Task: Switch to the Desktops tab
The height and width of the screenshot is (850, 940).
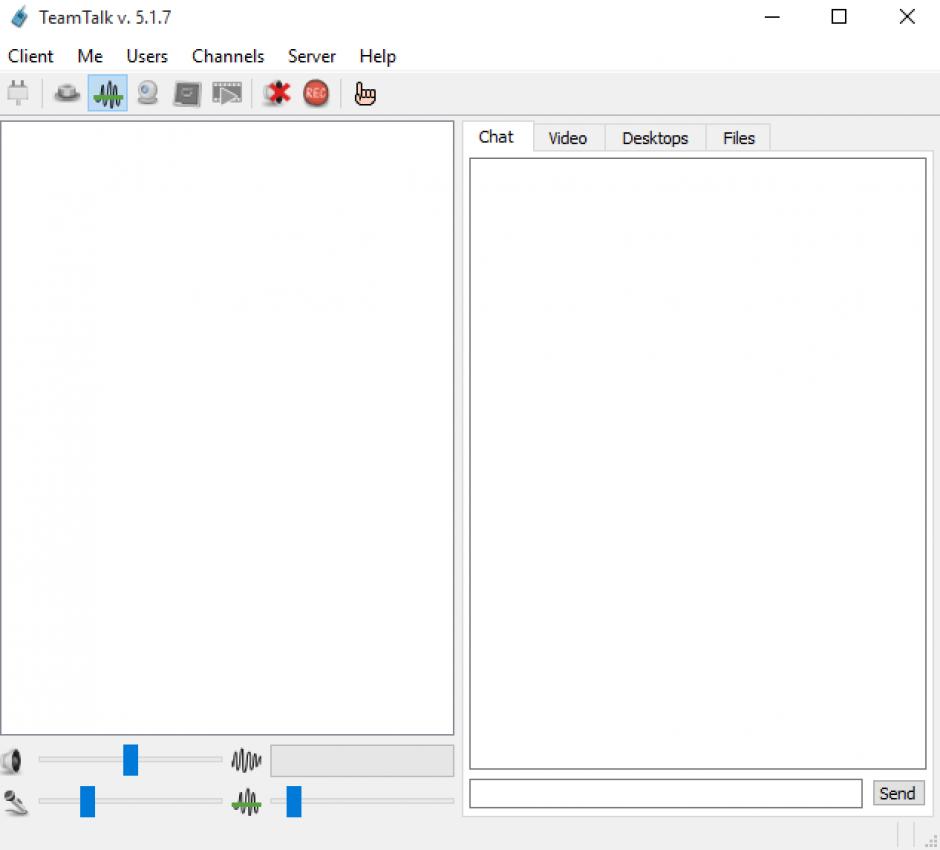Action: pos(655,138)
